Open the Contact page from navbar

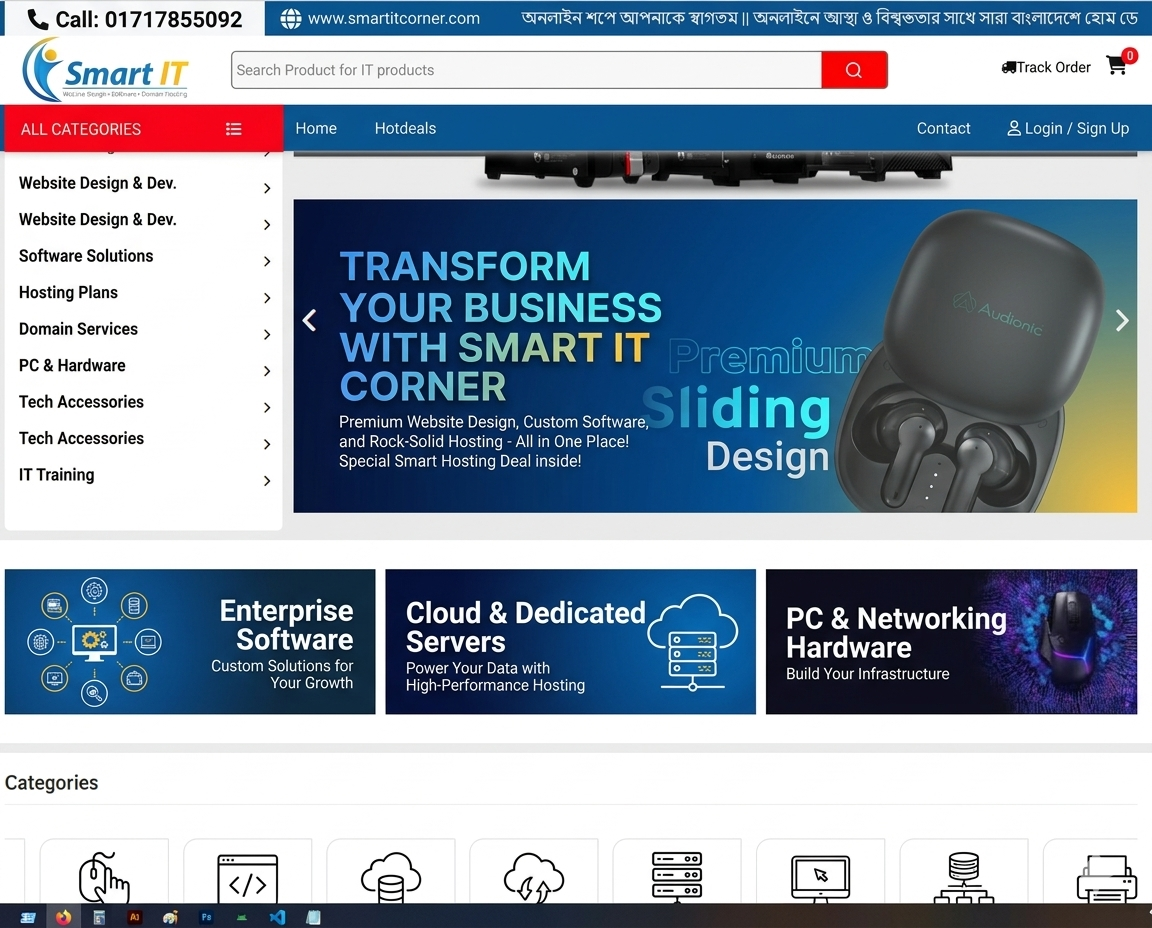pos(943,128)
